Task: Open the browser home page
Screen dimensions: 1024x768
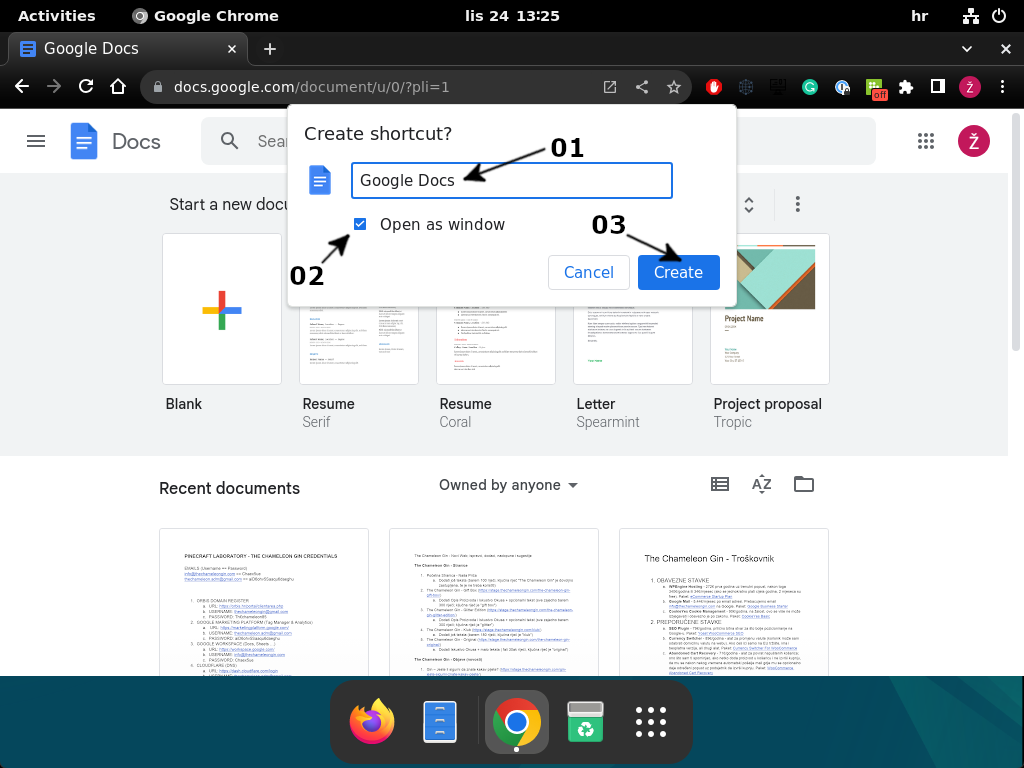Action: pos(118,87)
